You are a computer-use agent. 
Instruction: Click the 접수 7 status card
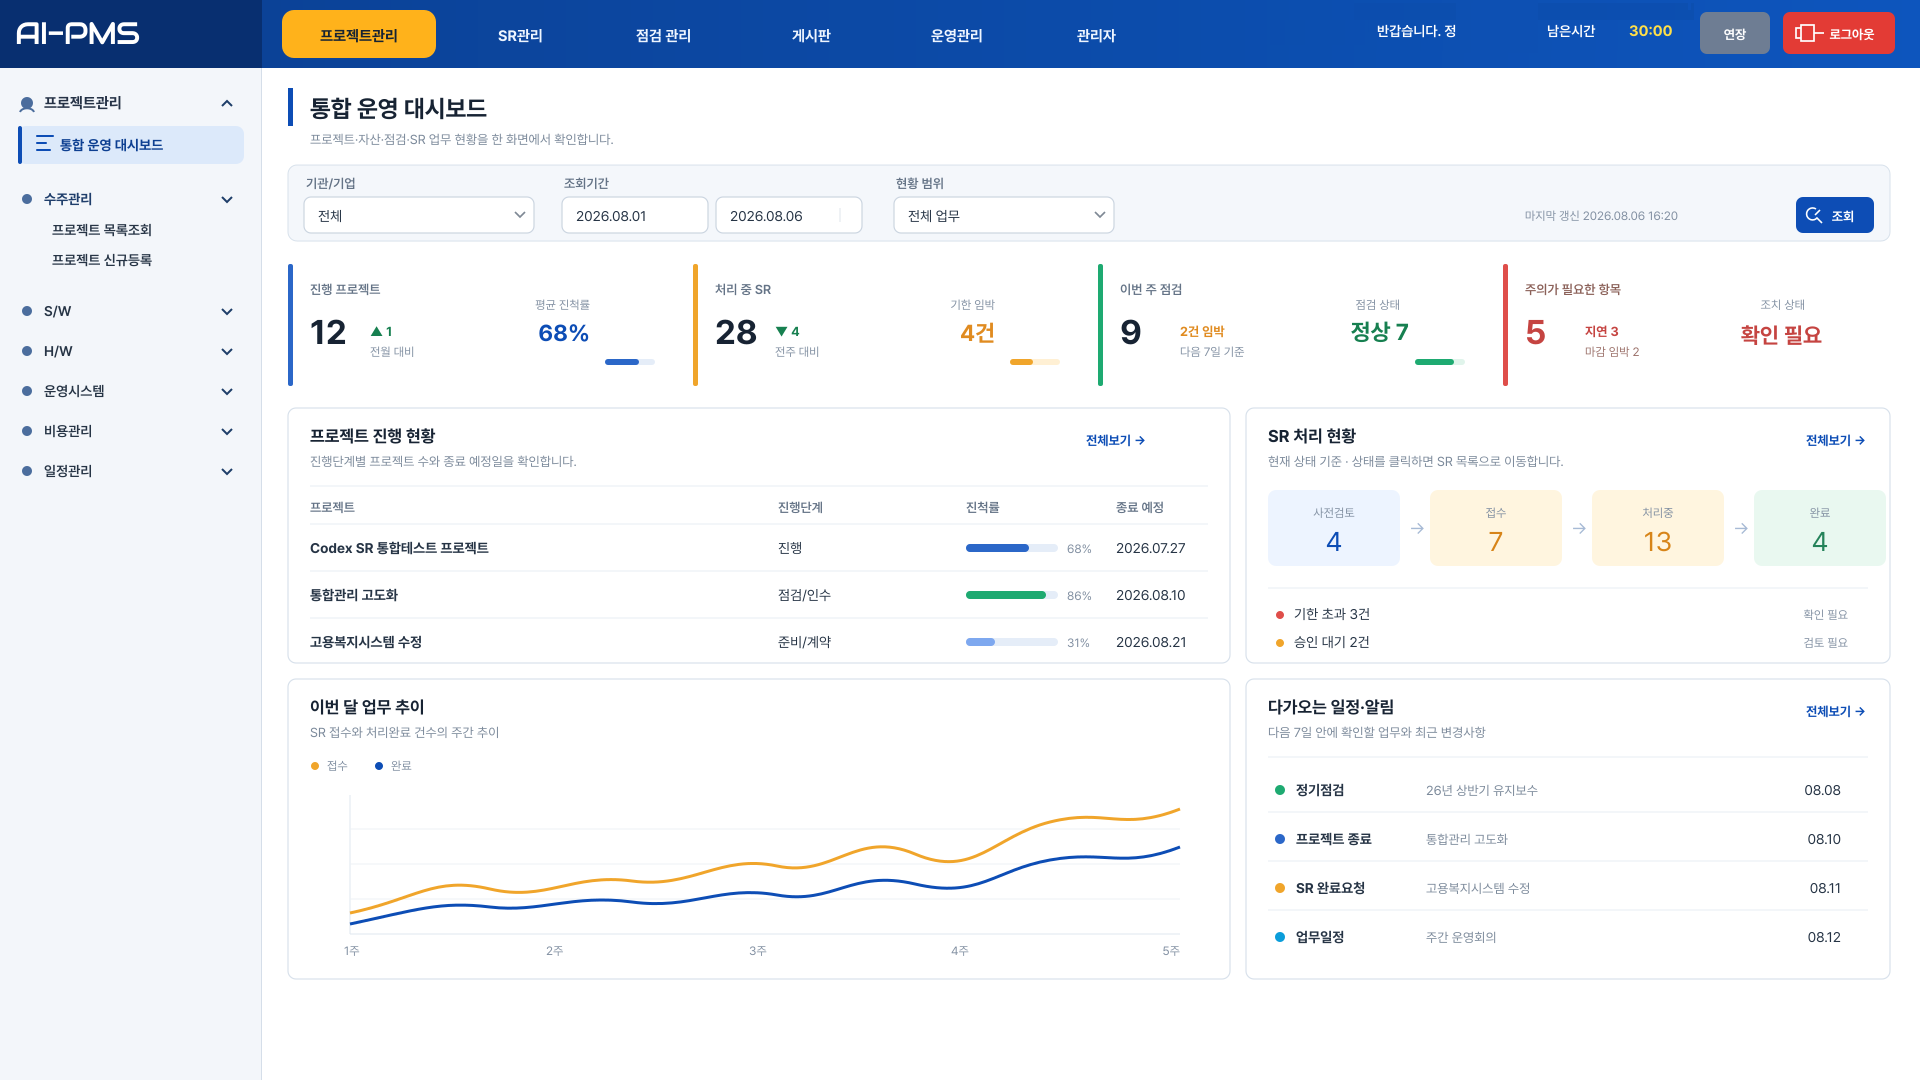pos(1495,528)
